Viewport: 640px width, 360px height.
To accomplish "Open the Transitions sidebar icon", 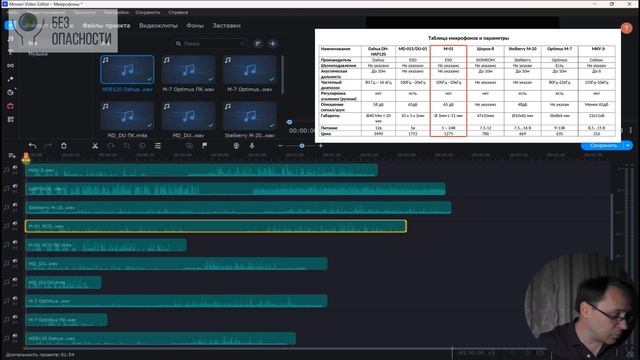I will pos(11,65).
